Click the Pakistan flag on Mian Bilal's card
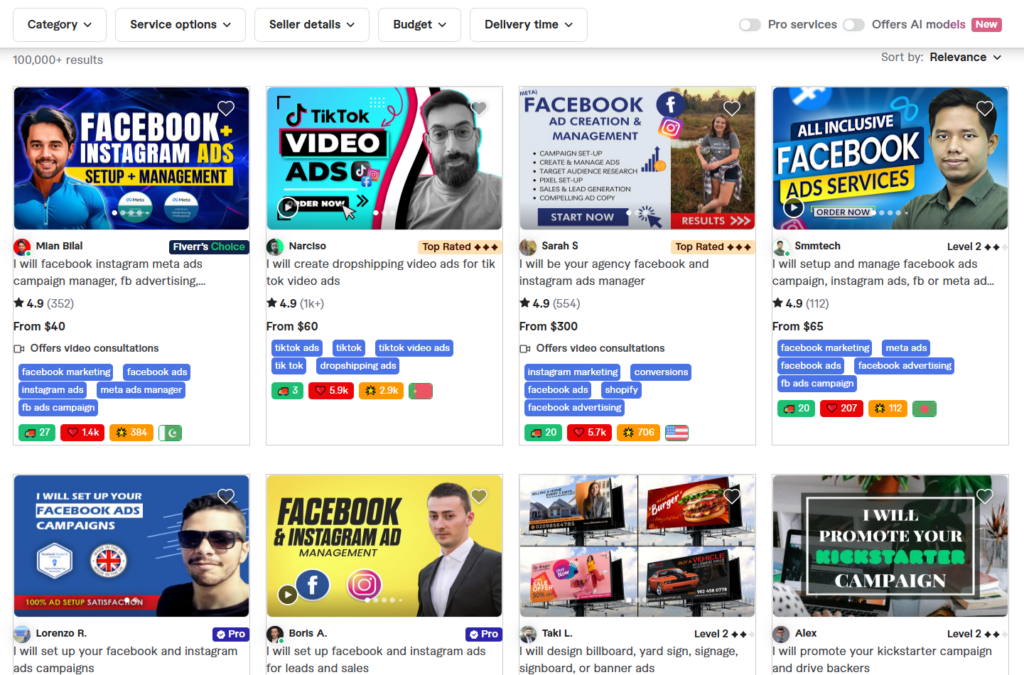Viewport: 1024px width, 675px height. 170,432
